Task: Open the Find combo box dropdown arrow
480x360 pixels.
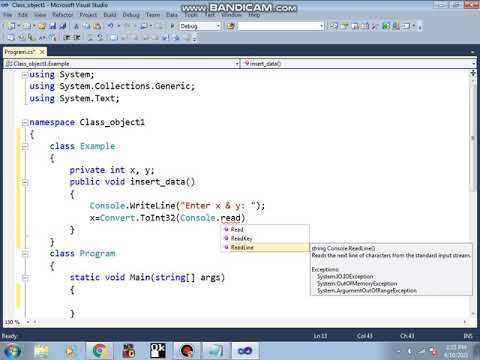Action: click(321, 26)
